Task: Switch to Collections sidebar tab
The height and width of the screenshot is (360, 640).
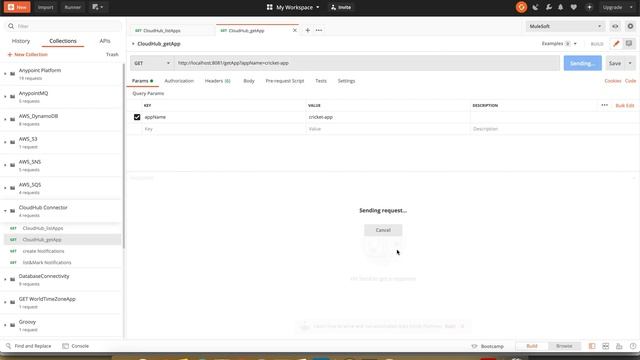Action: click(x=63, y=41)
